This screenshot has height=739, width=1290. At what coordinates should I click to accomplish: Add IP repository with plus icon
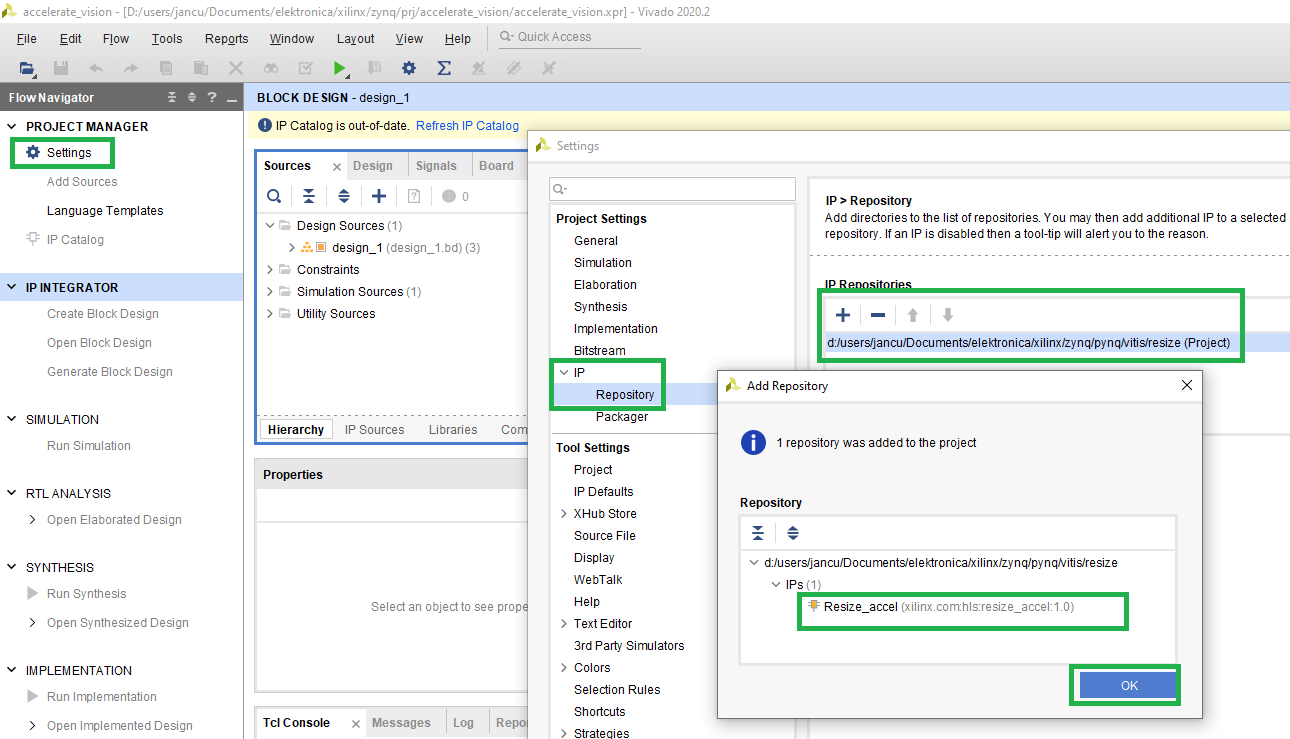pyautogui.click(x=843, y=315)
